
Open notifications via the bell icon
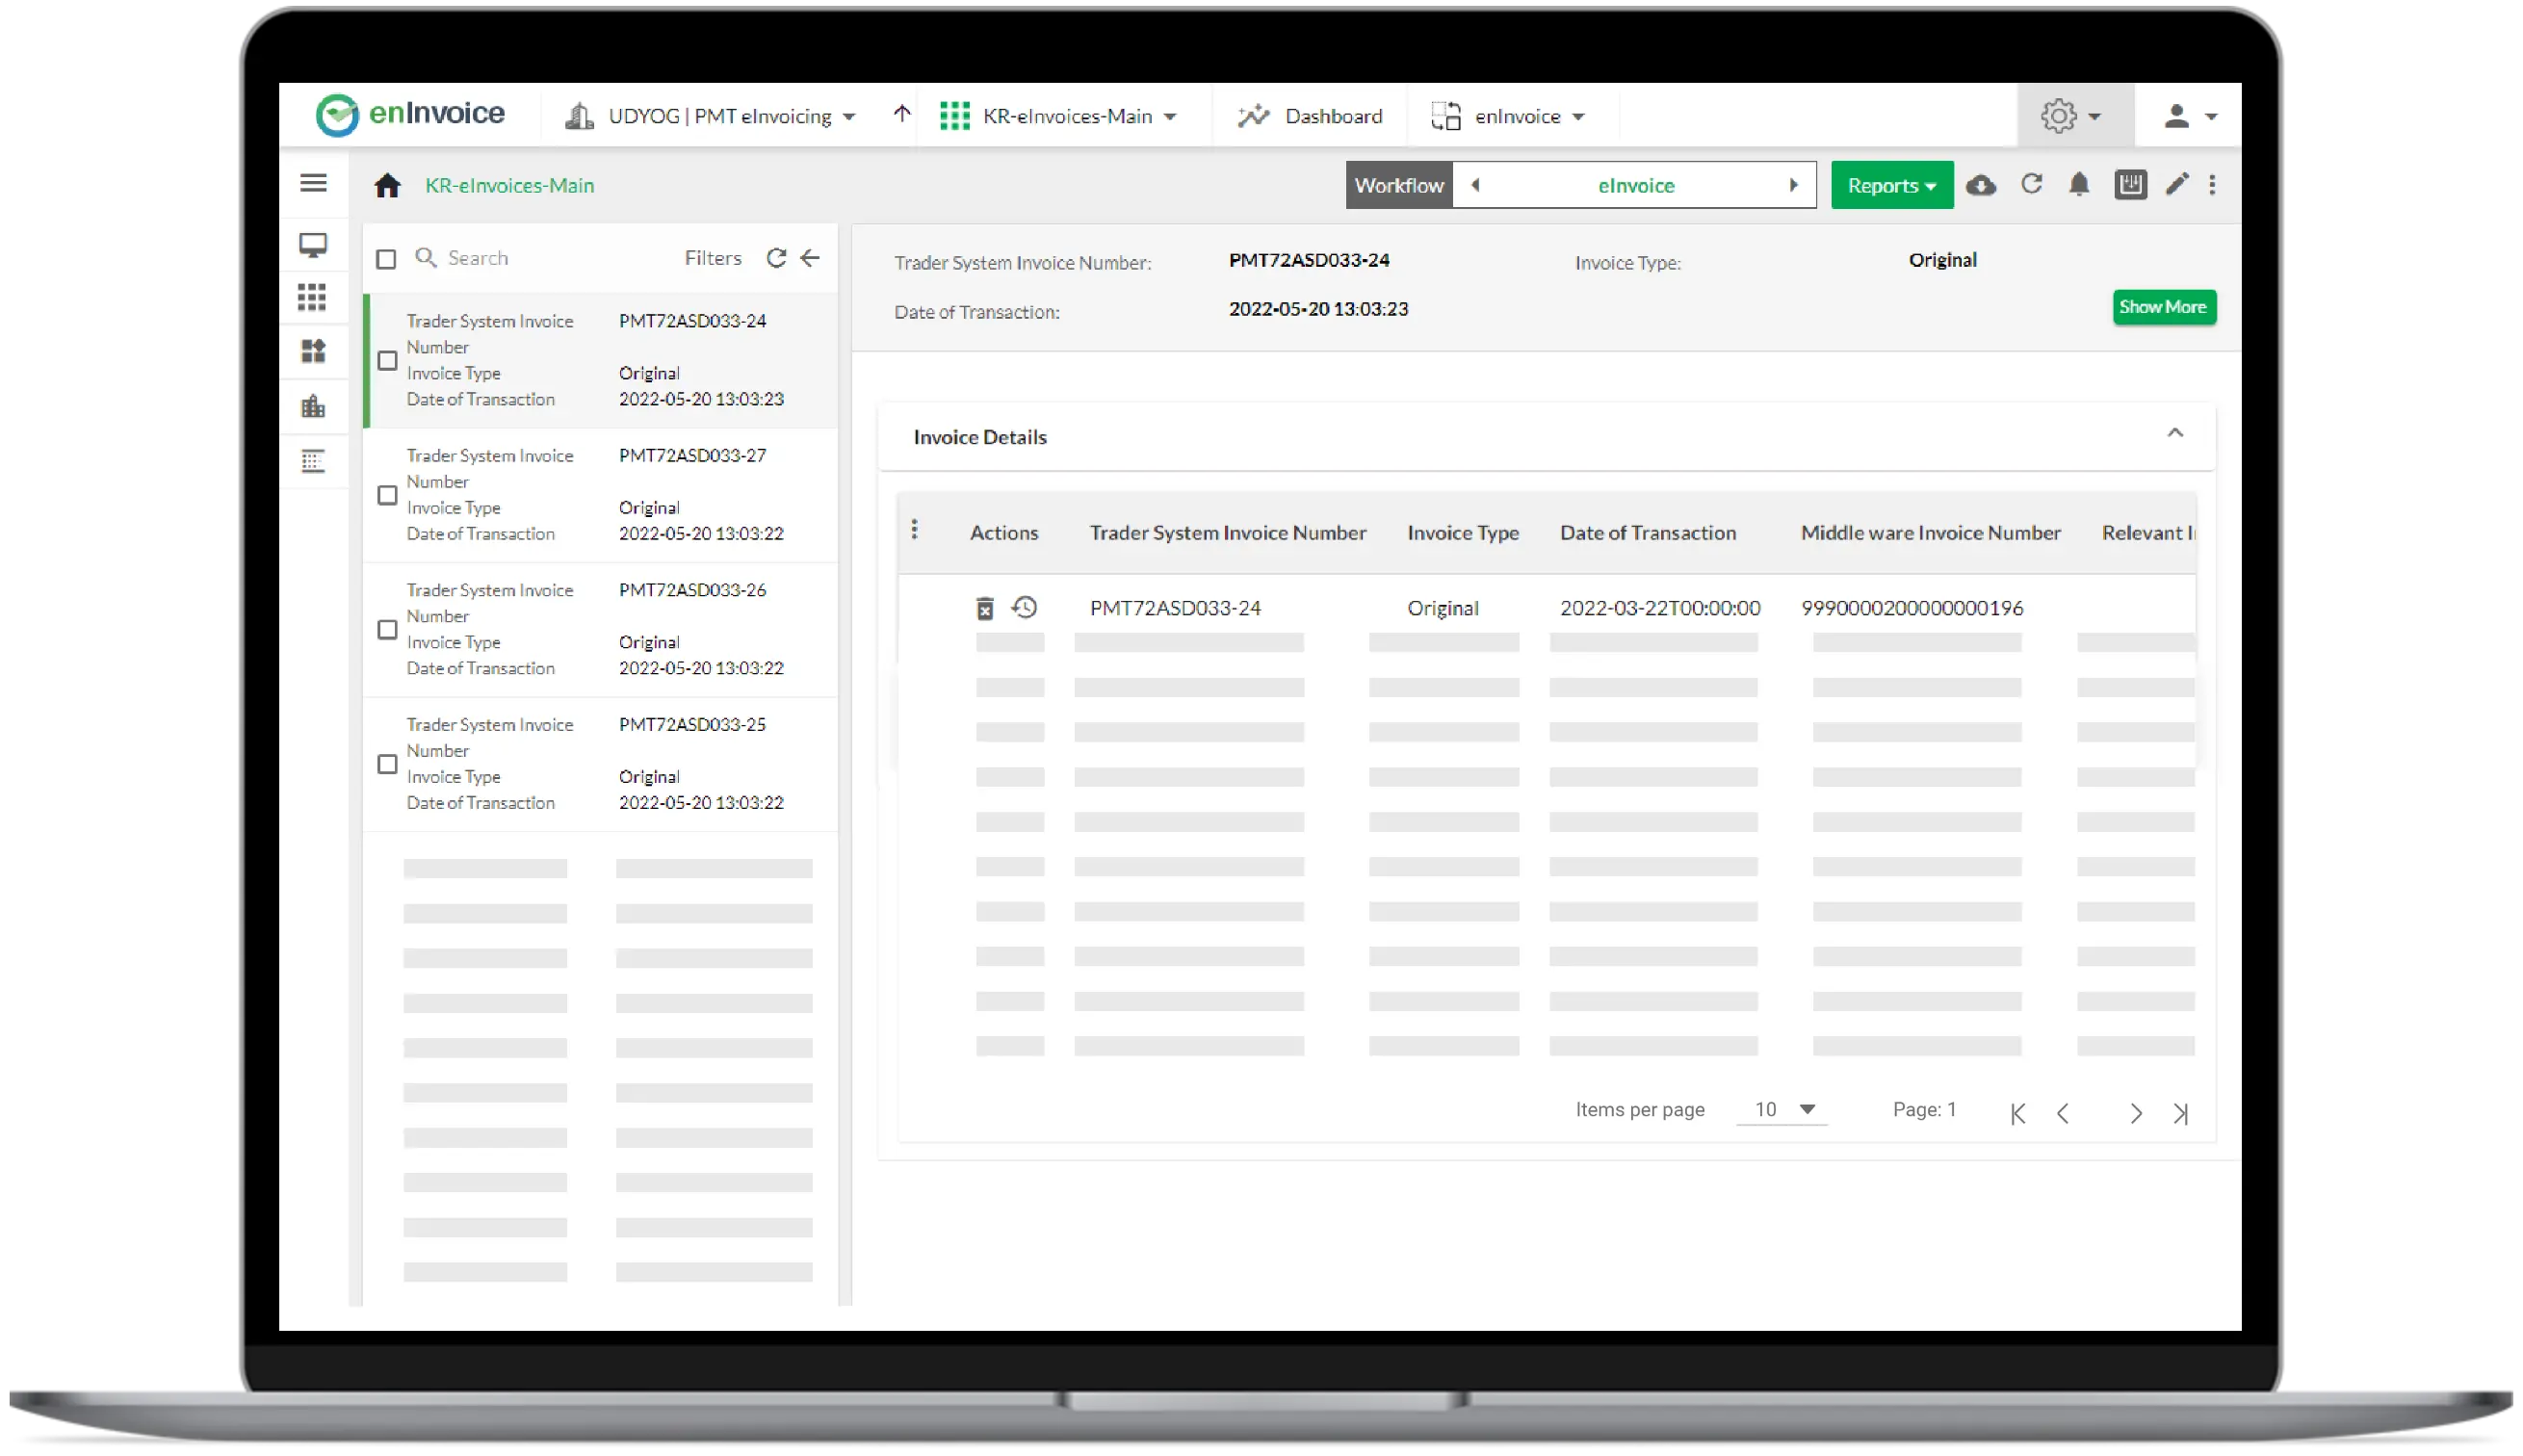(x=2080, y=184)
